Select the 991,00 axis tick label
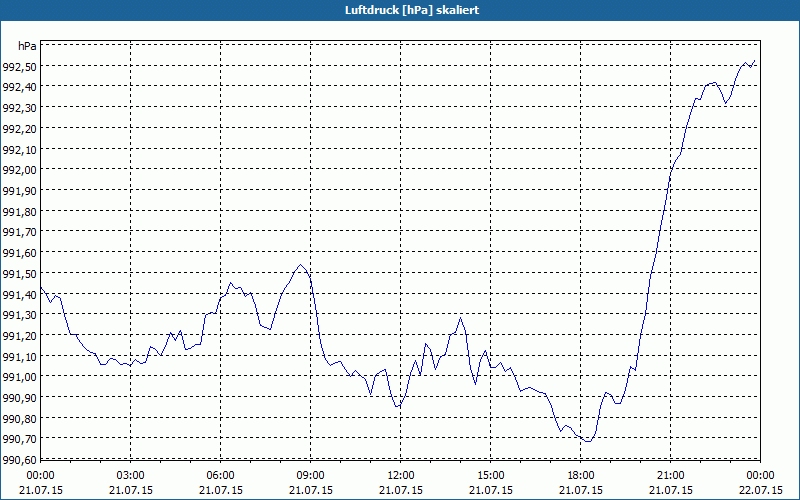Image resolution: width=800 pixels, height=500 pixels. pyautogui.click(x=19, y=377)
